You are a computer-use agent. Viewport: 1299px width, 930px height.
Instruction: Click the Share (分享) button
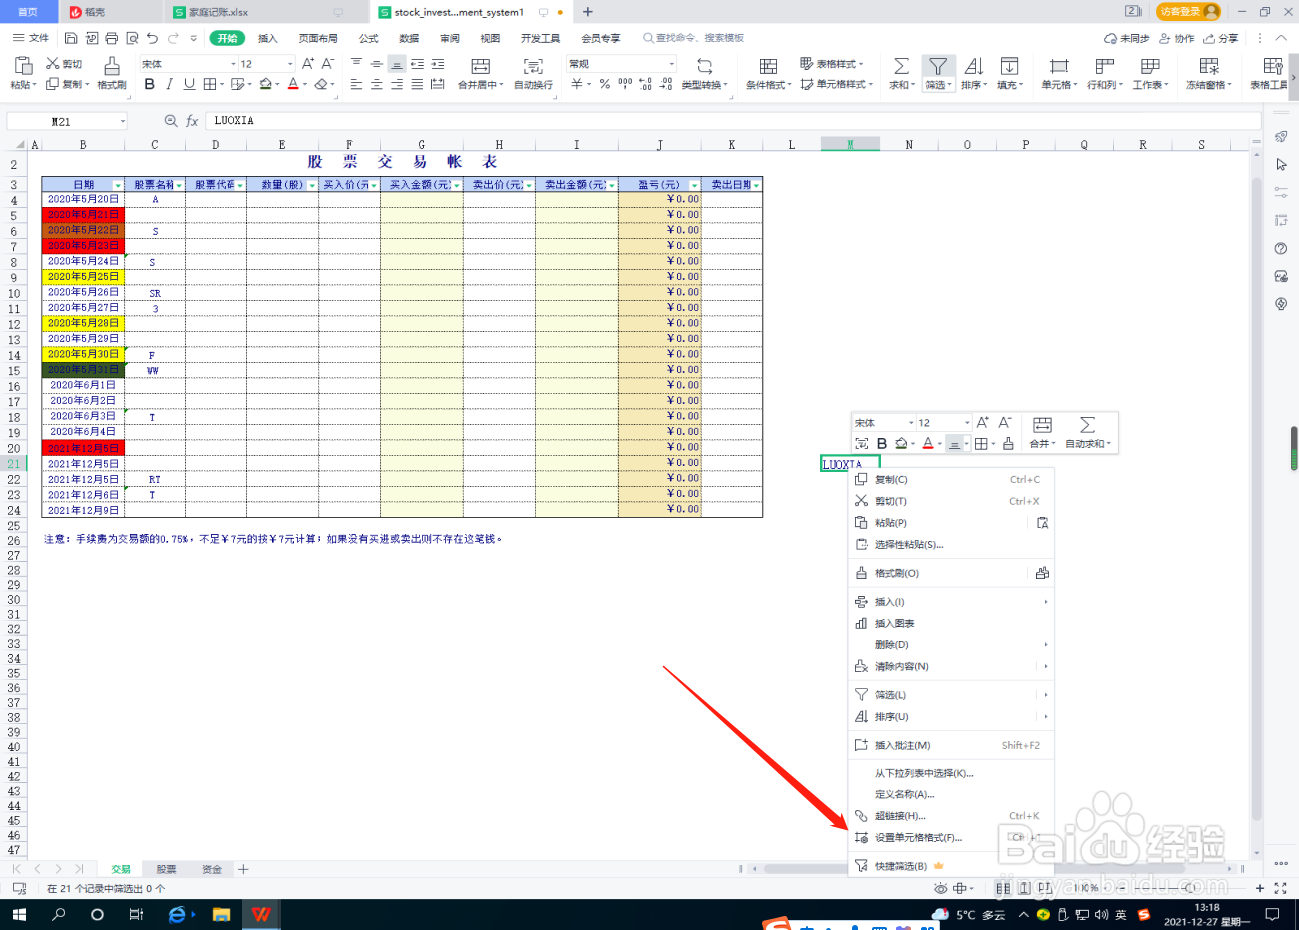pyautogui.click(x=1221, y=39)
